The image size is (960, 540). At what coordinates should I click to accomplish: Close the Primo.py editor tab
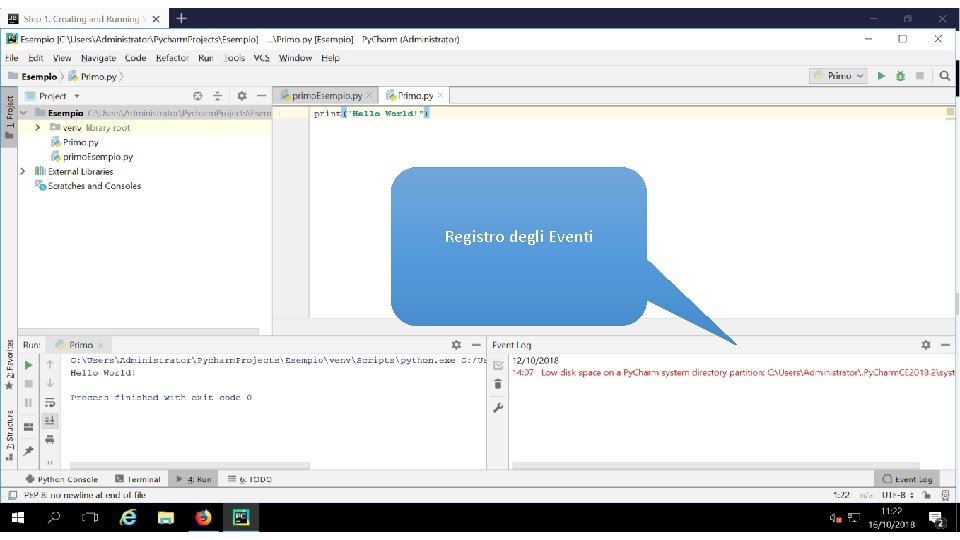[440, 96]
